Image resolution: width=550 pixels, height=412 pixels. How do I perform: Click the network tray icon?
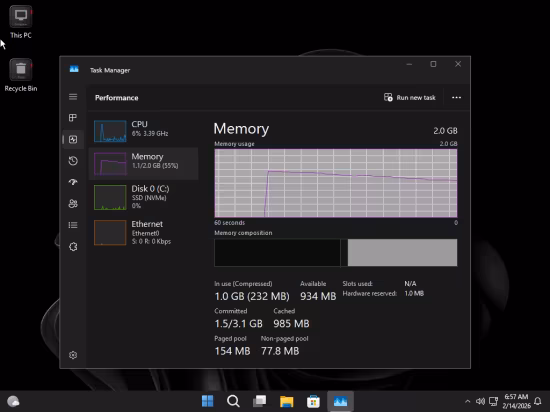(x=493, y=401)
